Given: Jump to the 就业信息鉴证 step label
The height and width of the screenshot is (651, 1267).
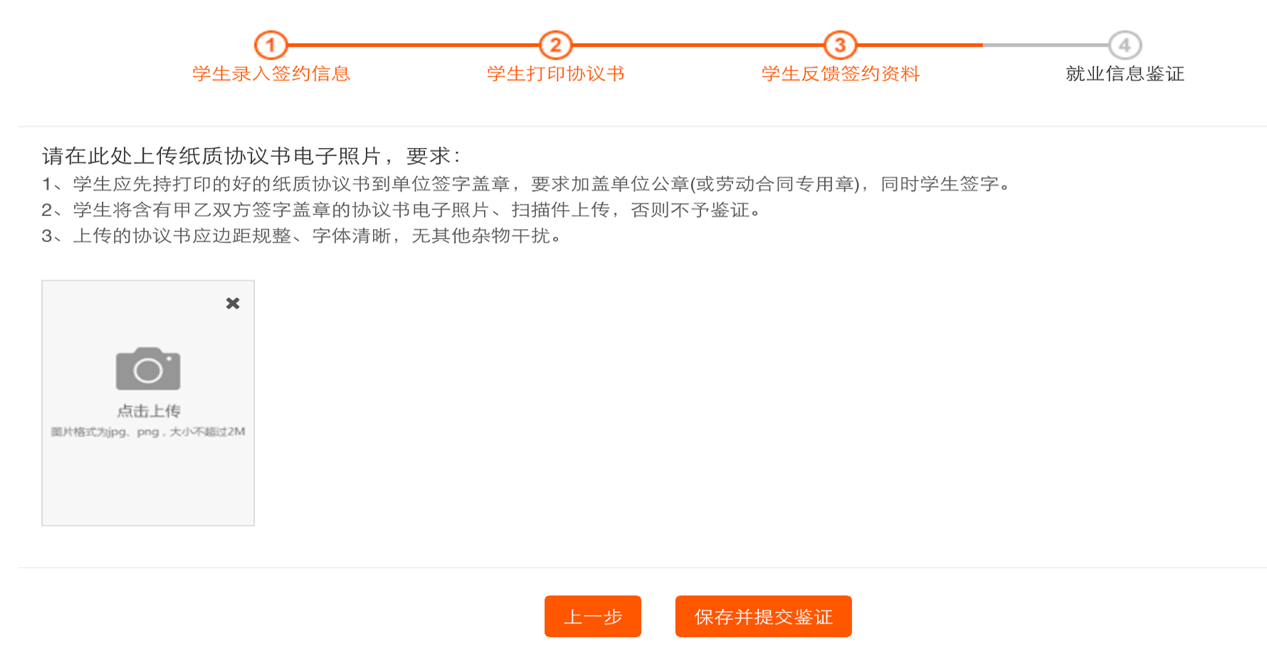Looking at the screenshot, I should point(1125,74).
